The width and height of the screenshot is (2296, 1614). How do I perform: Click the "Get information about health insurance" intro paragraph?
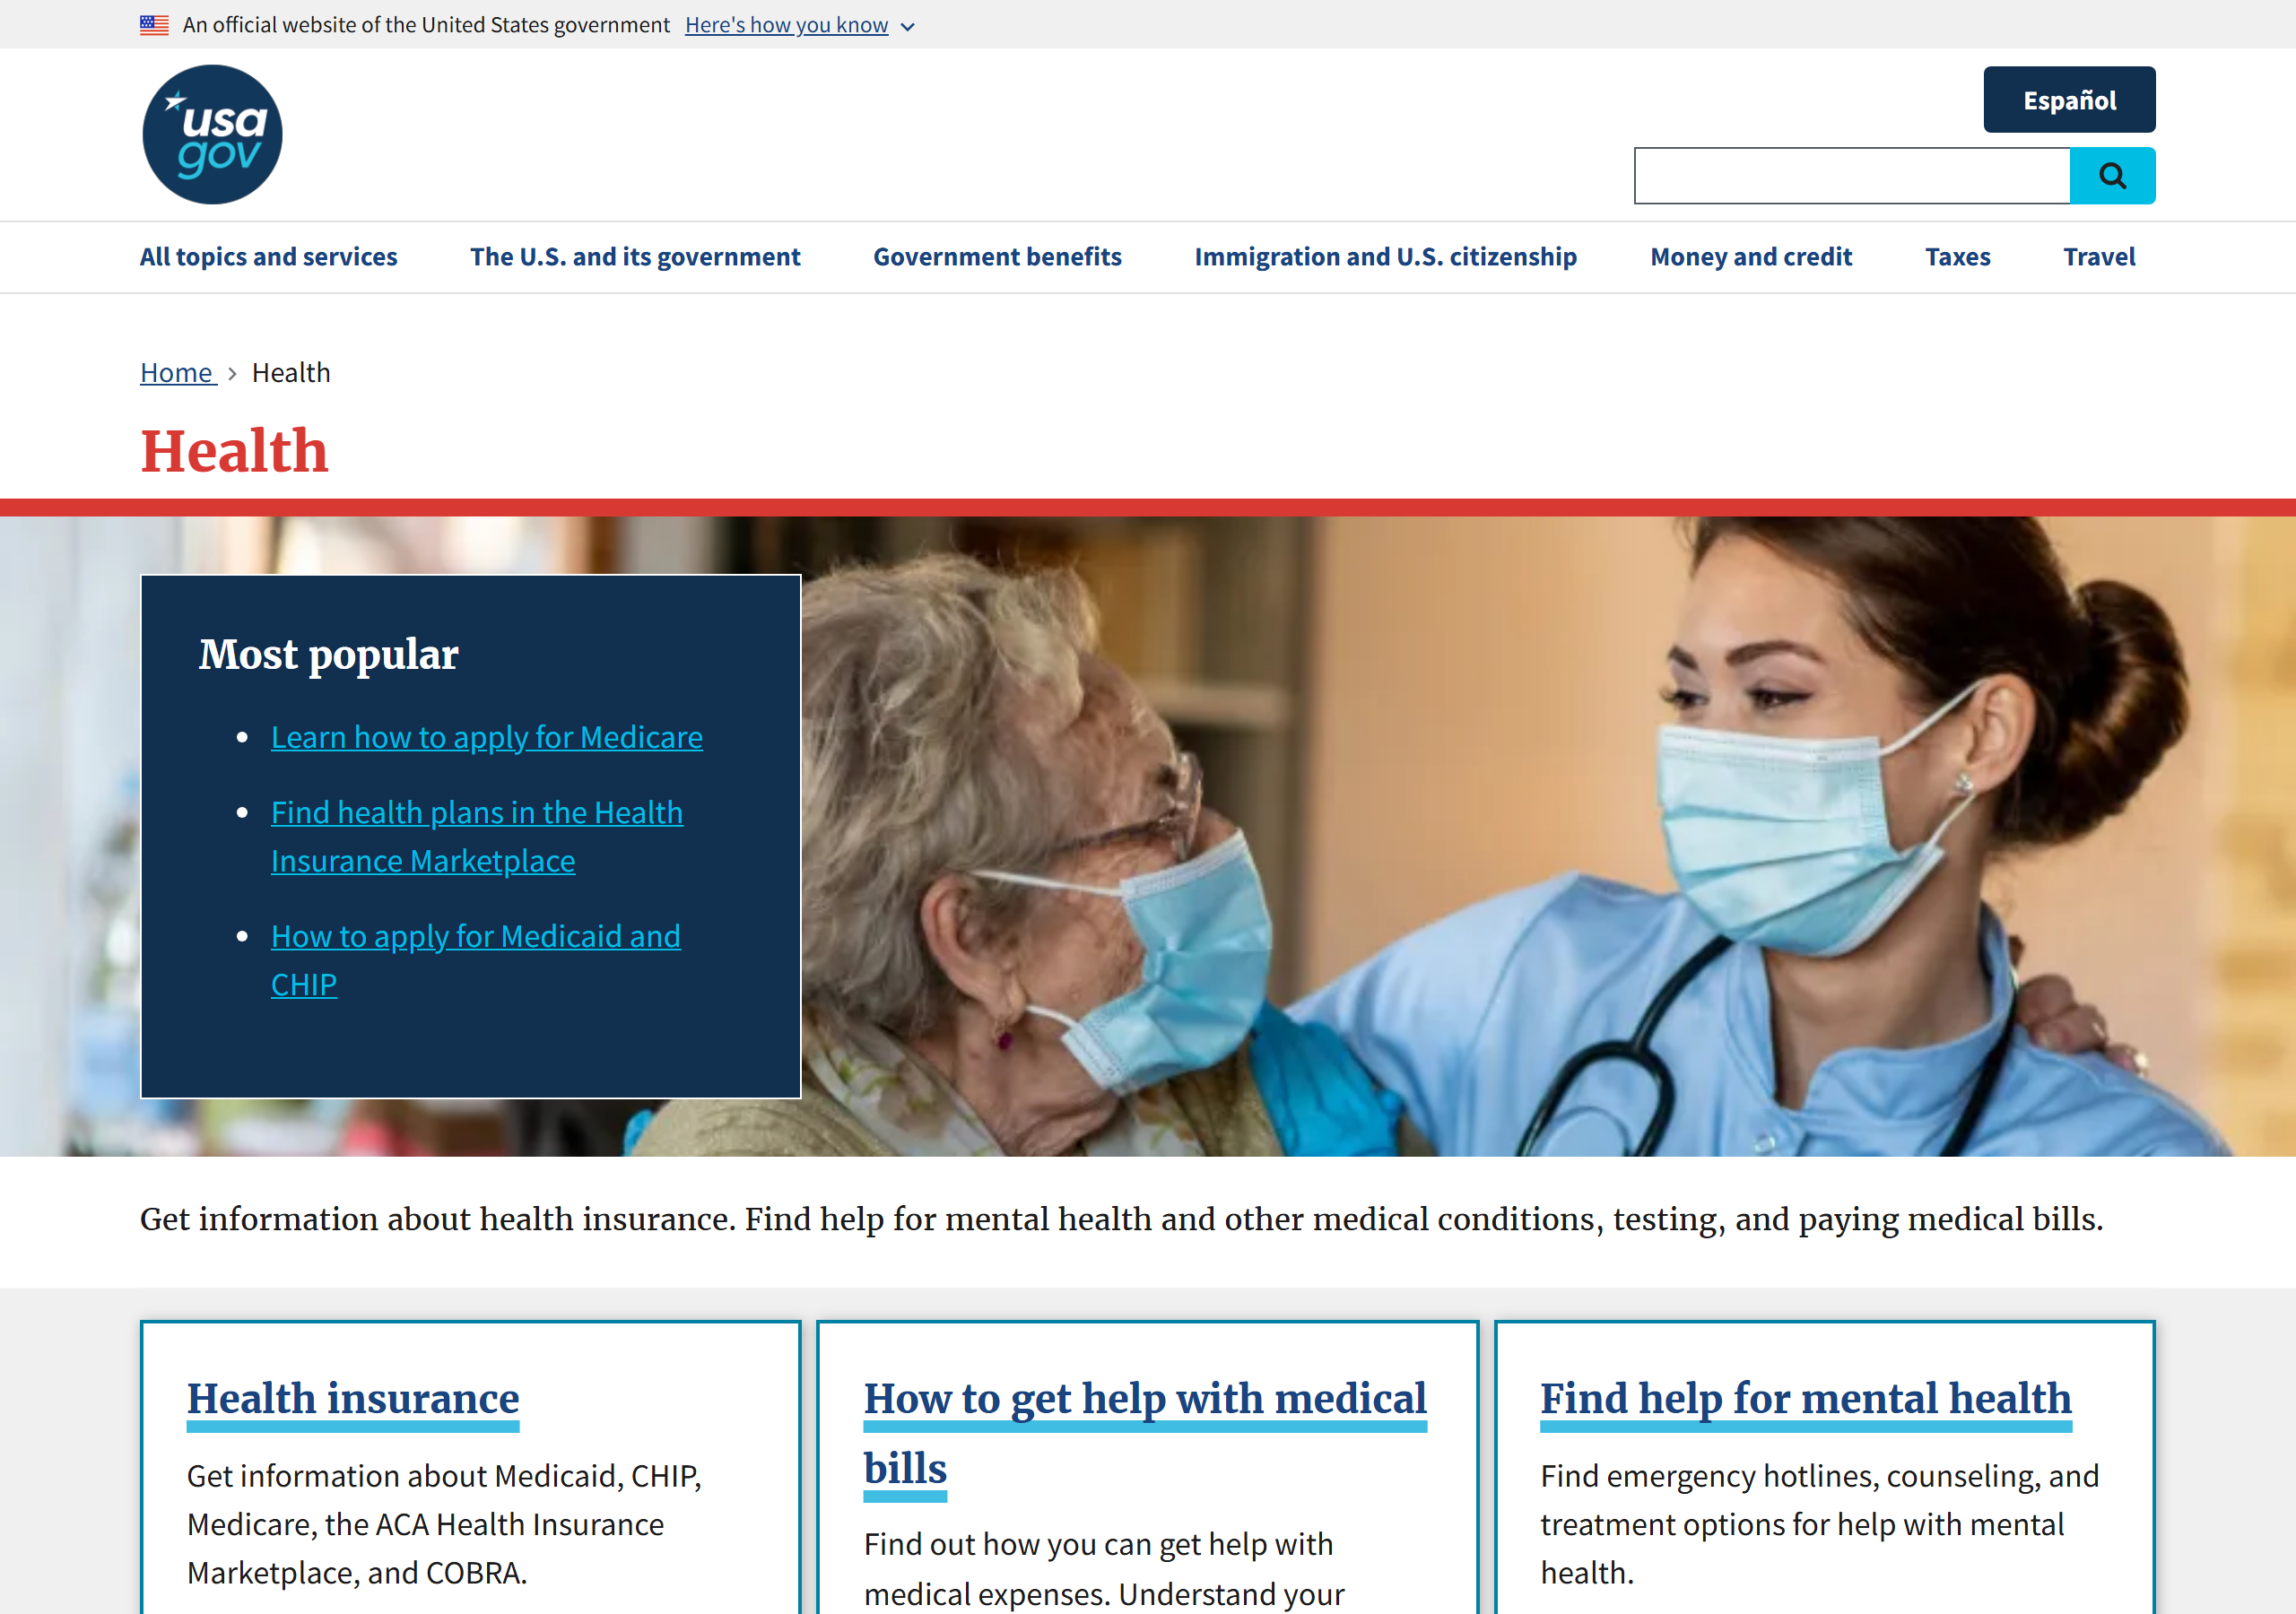click(x=1121, y=1219)
